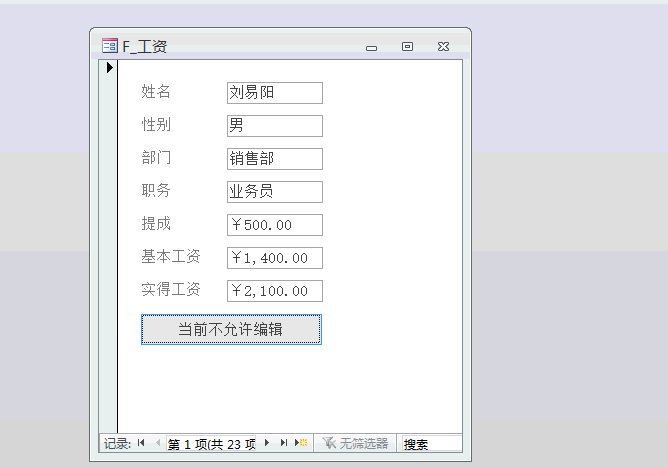Click the 部门 field showing 销售部
Image resolution: width=668 pixels, height=468 pixels.
click(274, 159)
